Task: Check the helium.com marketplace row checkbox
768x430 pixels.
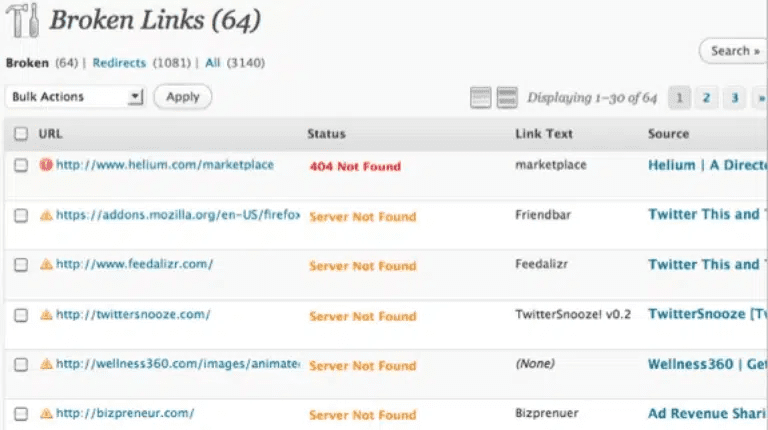Action: click(x=21, y=166)
